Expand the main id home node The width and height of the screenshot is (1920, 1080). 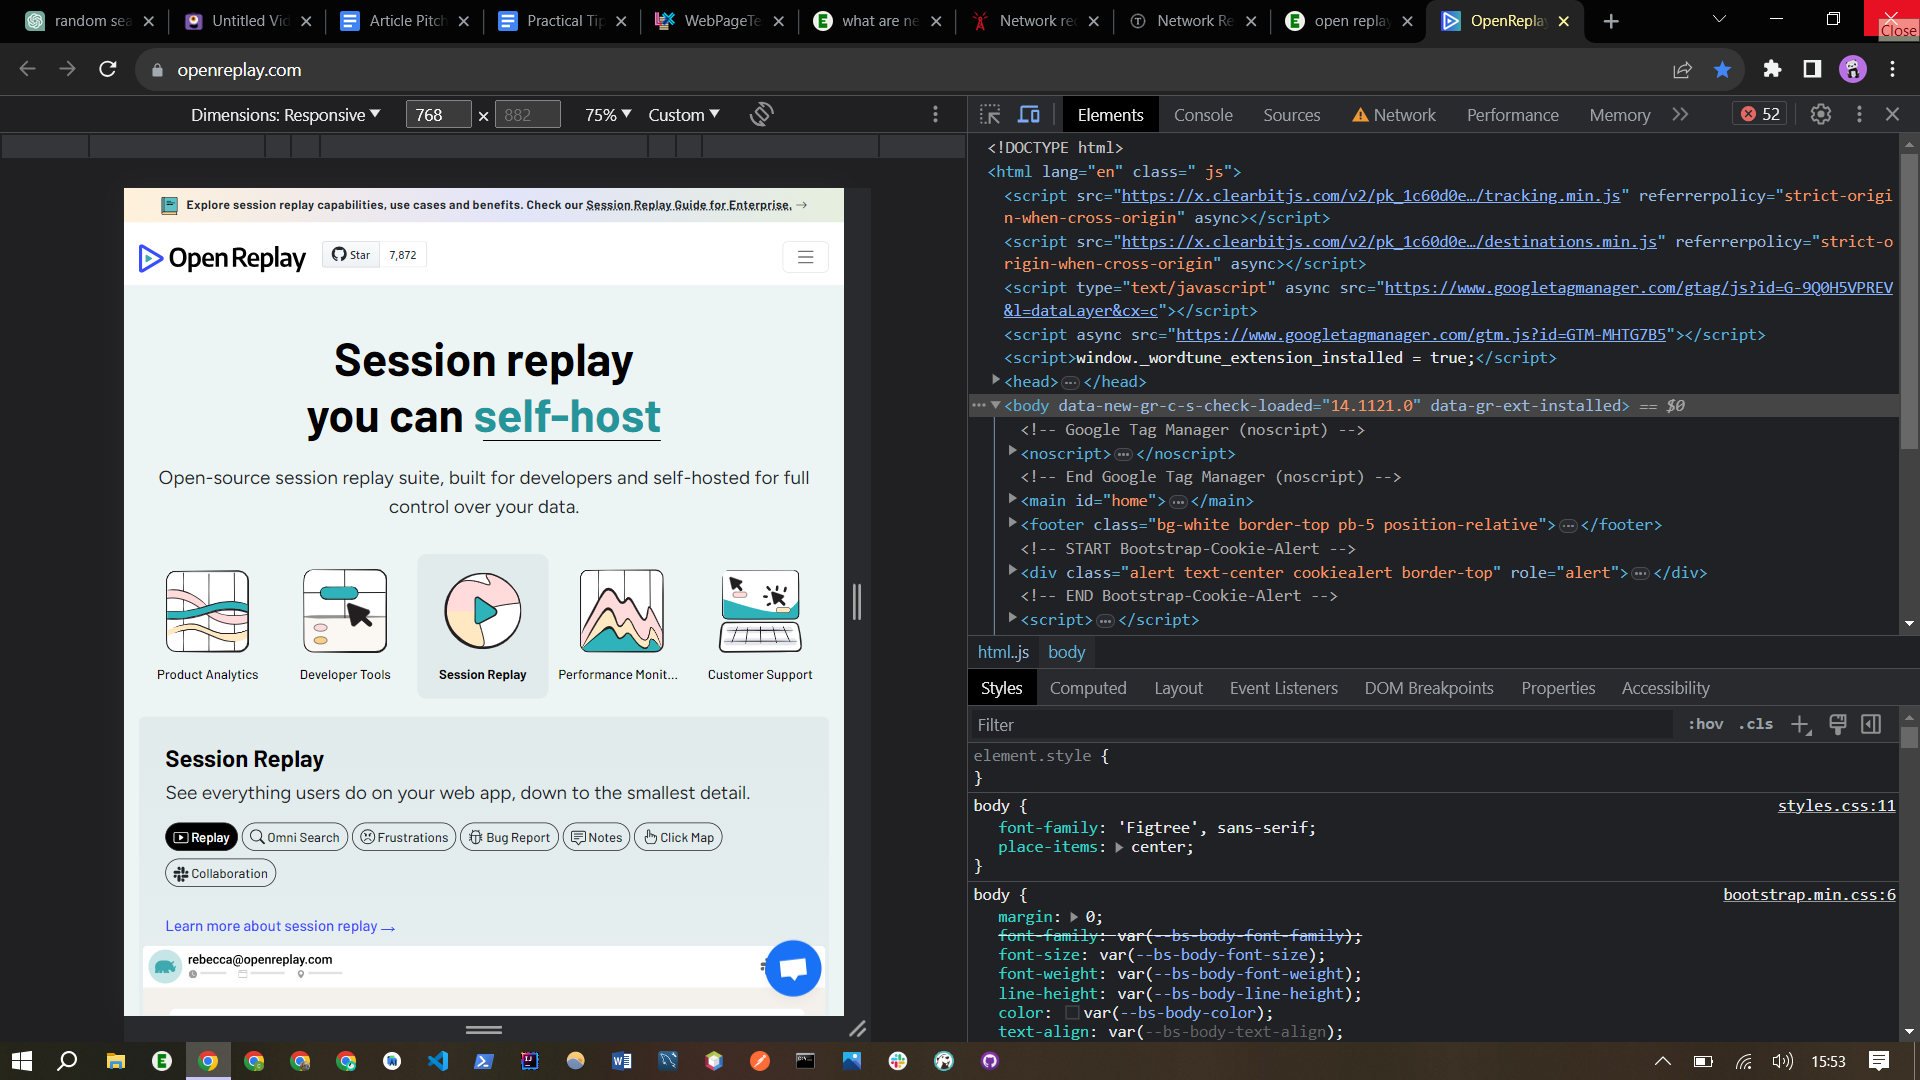pyautogui.click(x=1012, y=499)
